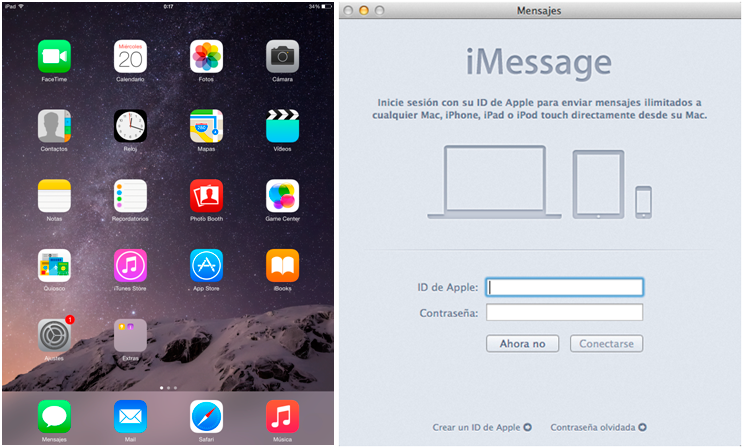Tap the iPad Wi-Fi status icon
The height and width of the screenshot is (447, 745).
click(x=21, y=6)
